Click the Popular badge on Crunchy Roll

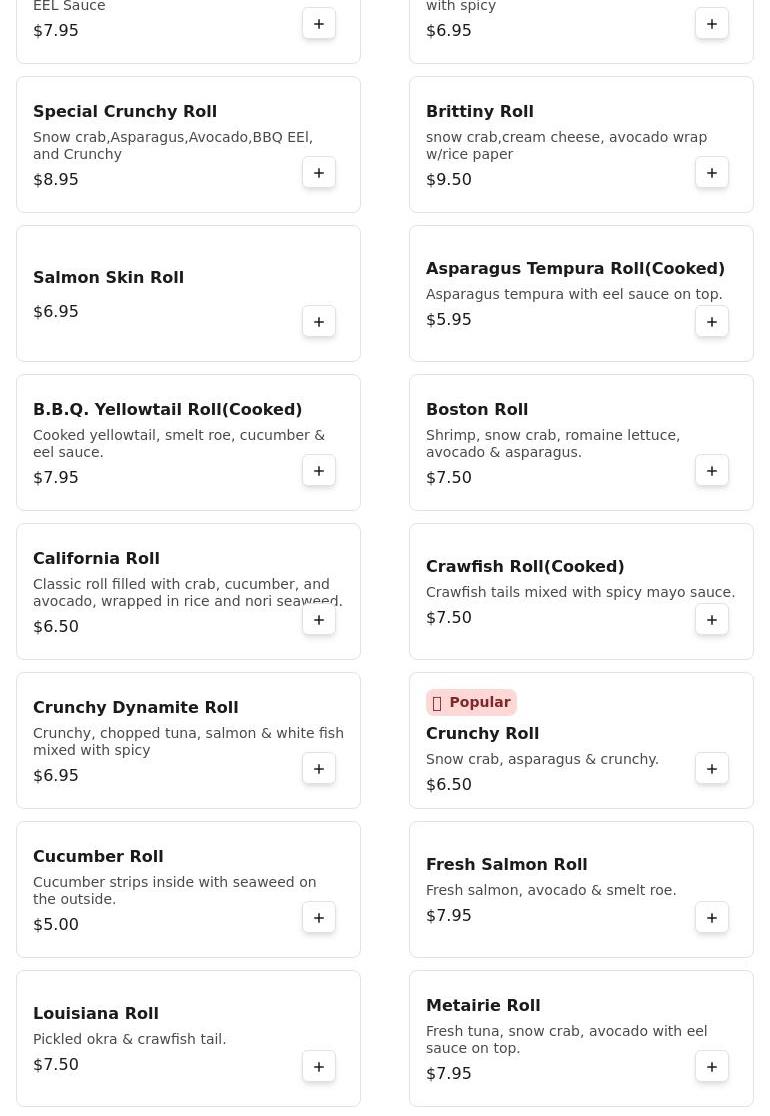point(471,702)
